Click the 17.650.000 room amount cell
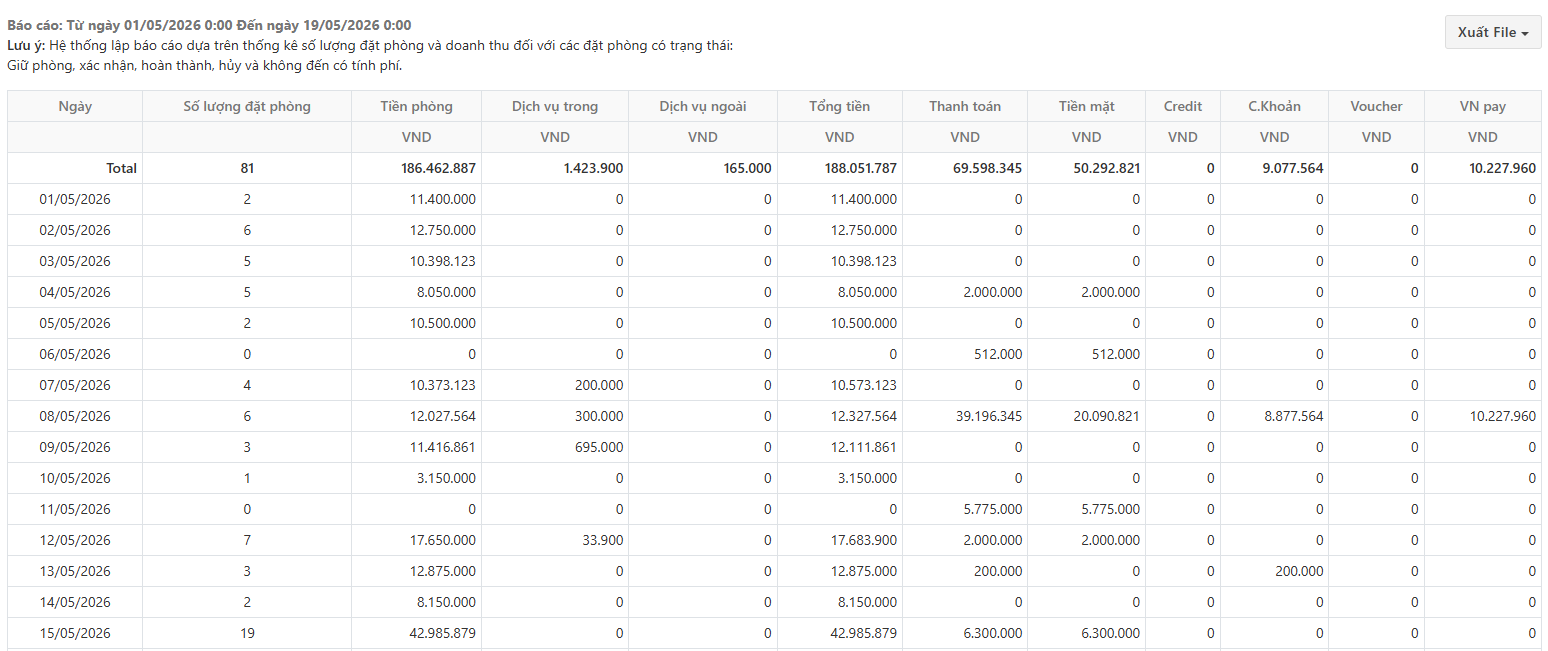Image resolution: width=1548 pixels, height=651 pixels. coord(416,540)
